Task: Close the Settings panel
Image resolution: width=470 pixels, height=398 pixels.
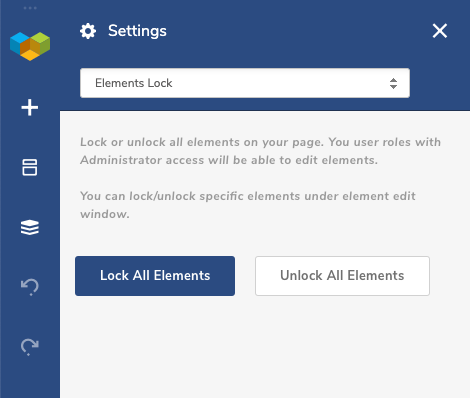Action: [440, 31]
